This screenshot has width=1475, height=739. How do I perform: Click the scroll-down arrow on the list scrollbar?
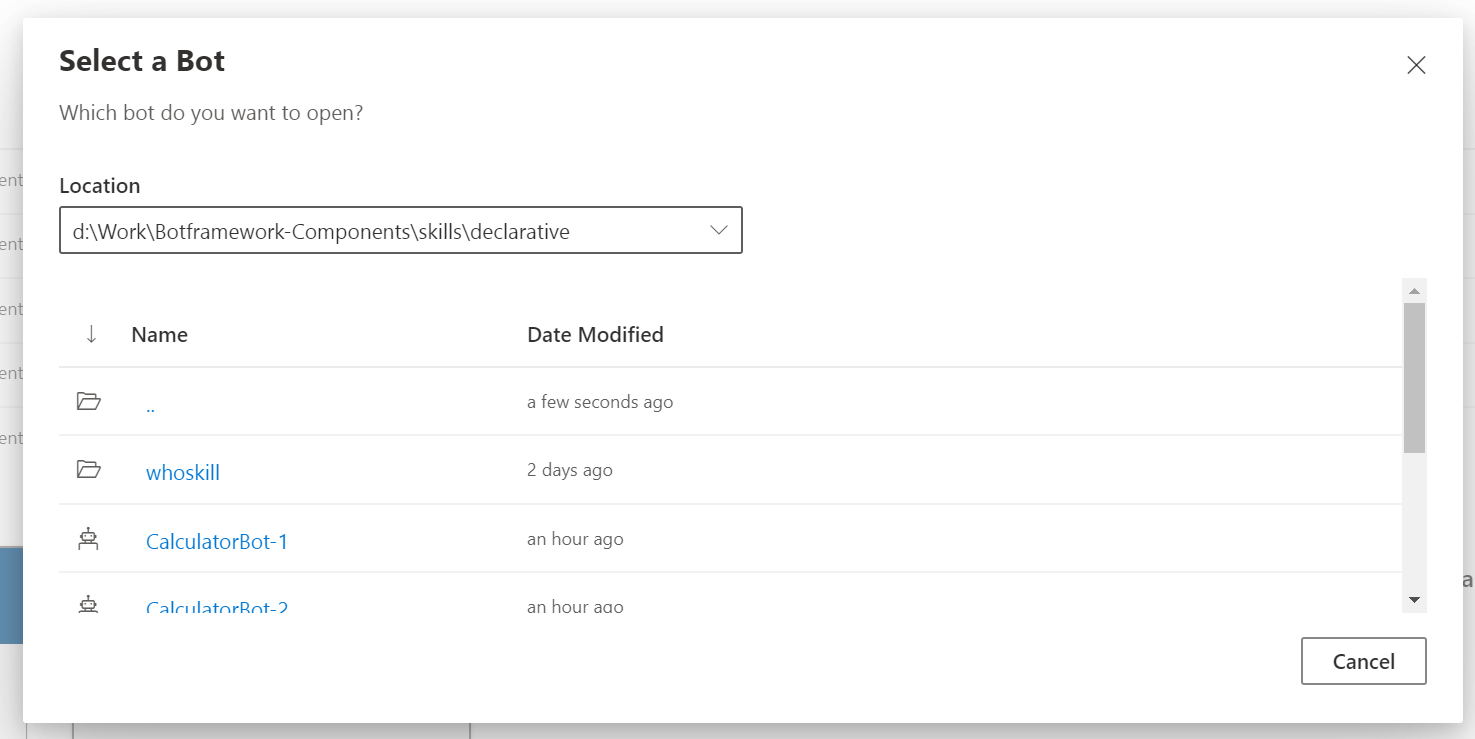click(x=1413, y=599)
